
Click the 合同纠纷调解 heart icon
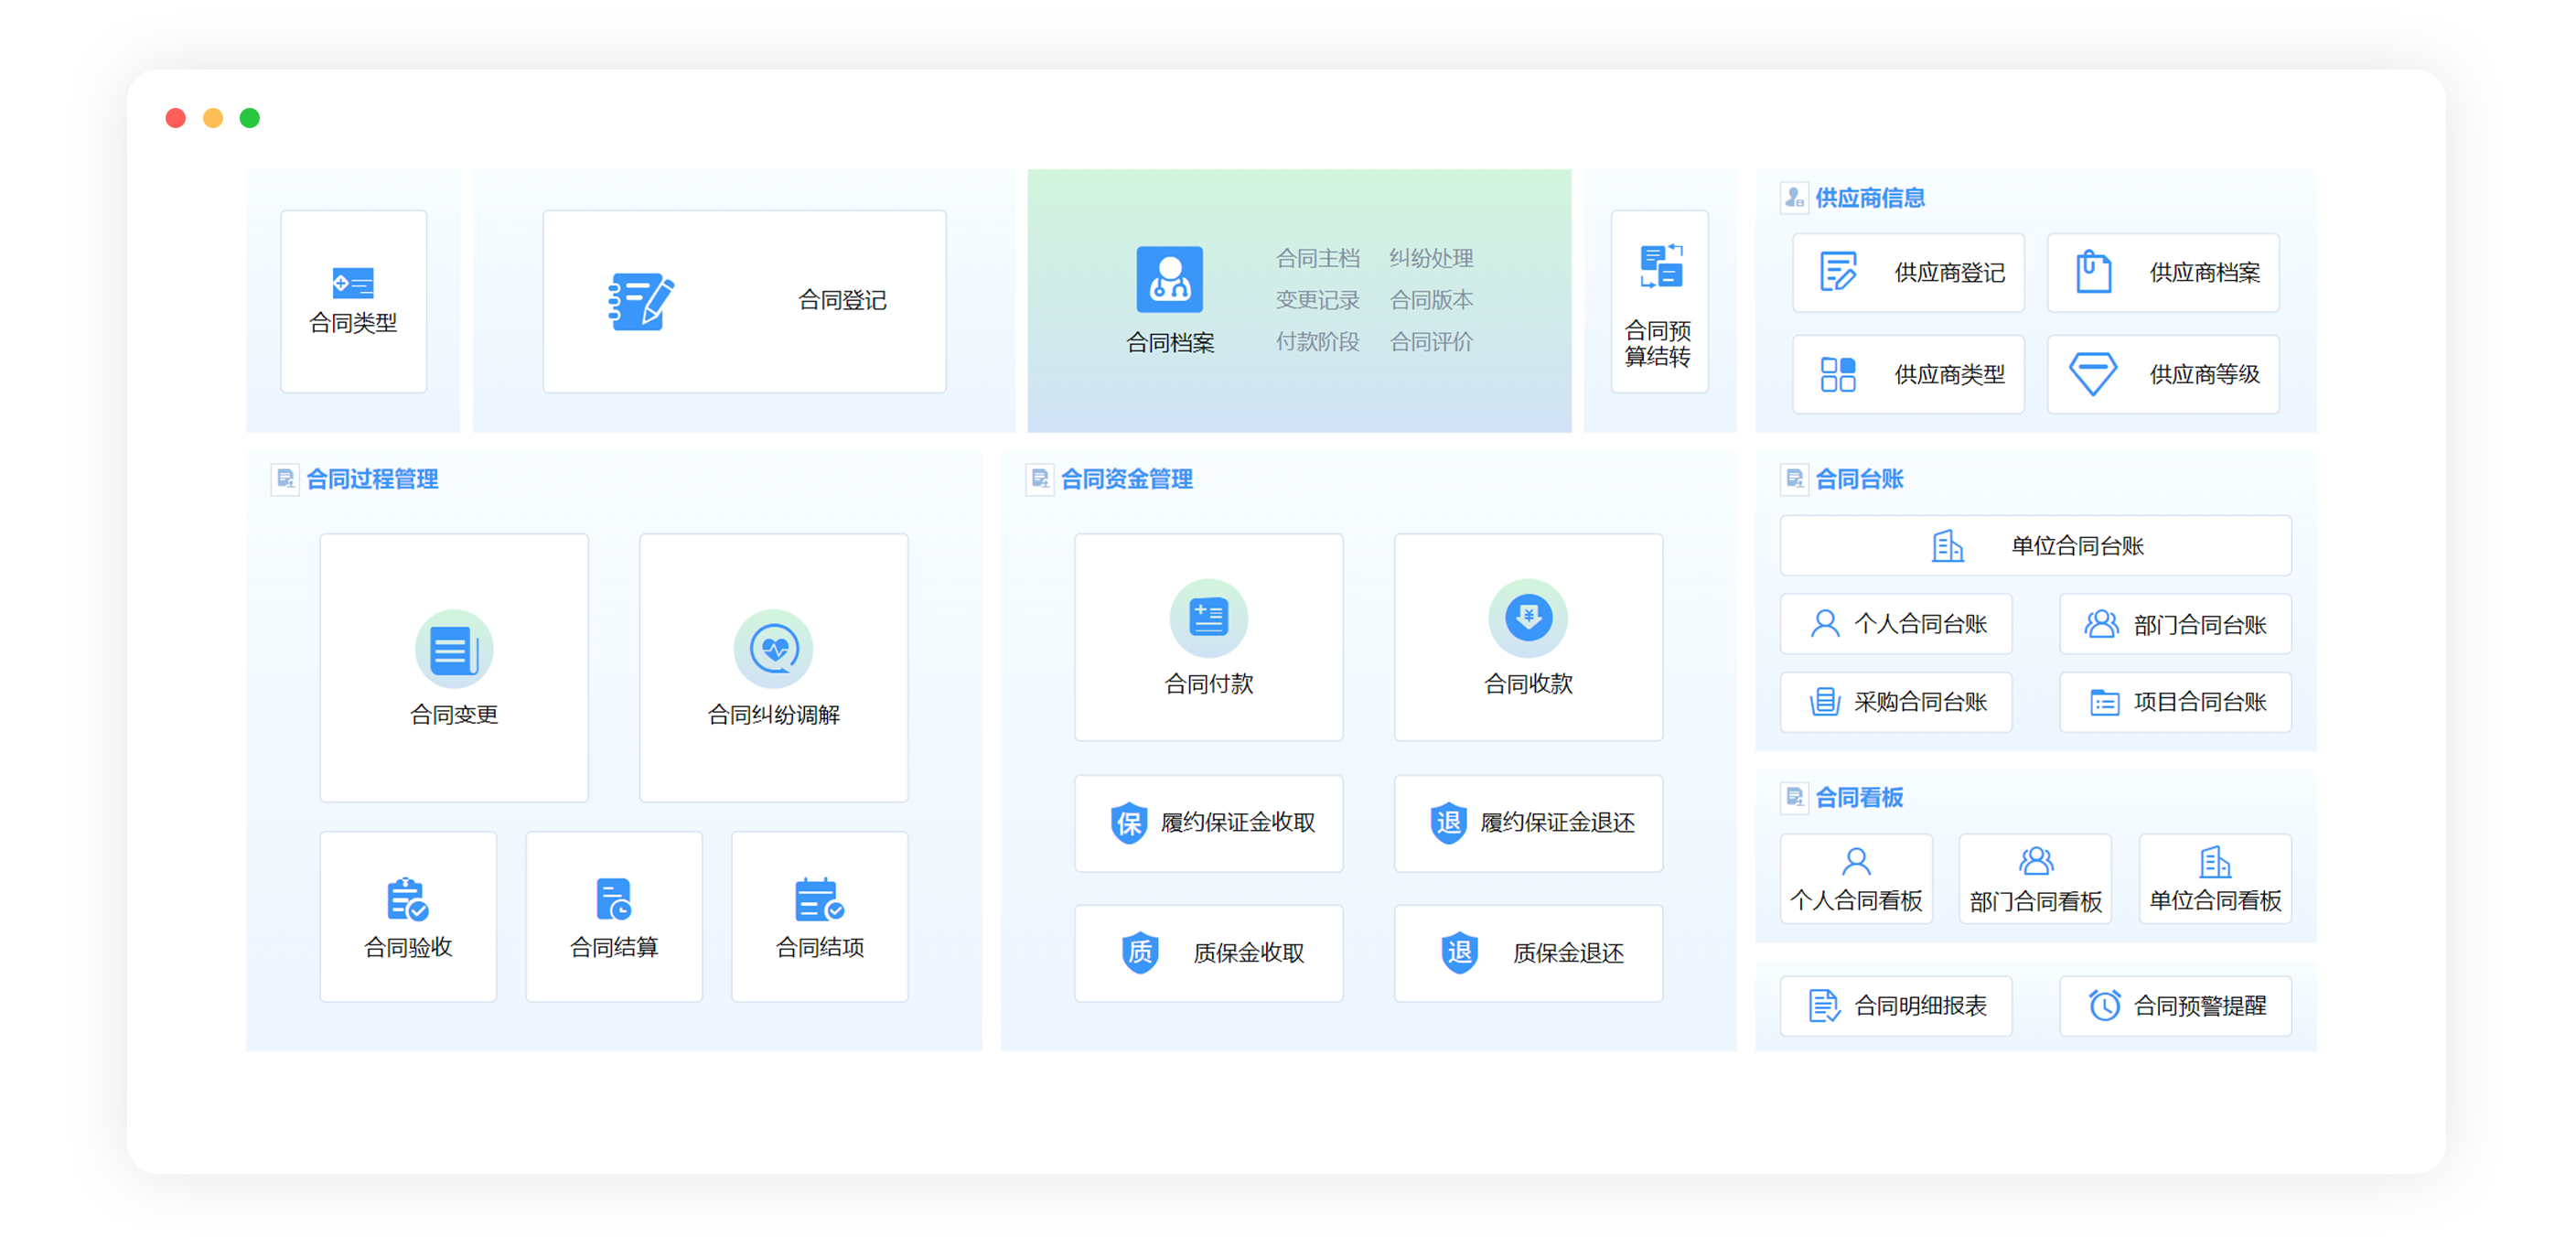(773, 650)
